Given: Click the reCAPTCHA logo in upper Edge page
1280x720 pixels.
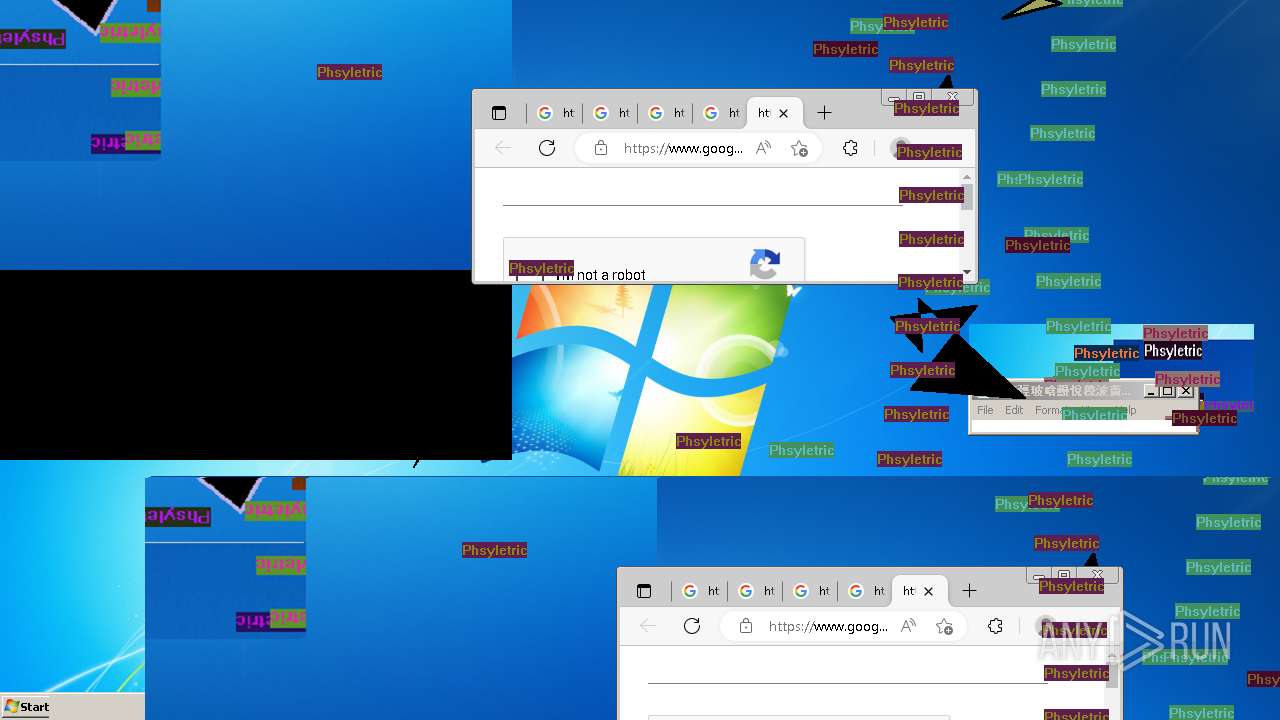Looking at the screenshot, I should point(765,264).
